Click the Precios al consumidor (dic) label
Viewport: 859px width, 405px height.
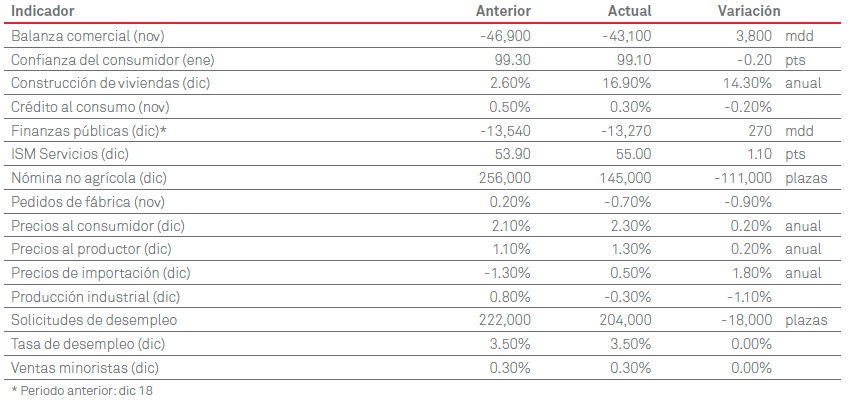point(98,226)
